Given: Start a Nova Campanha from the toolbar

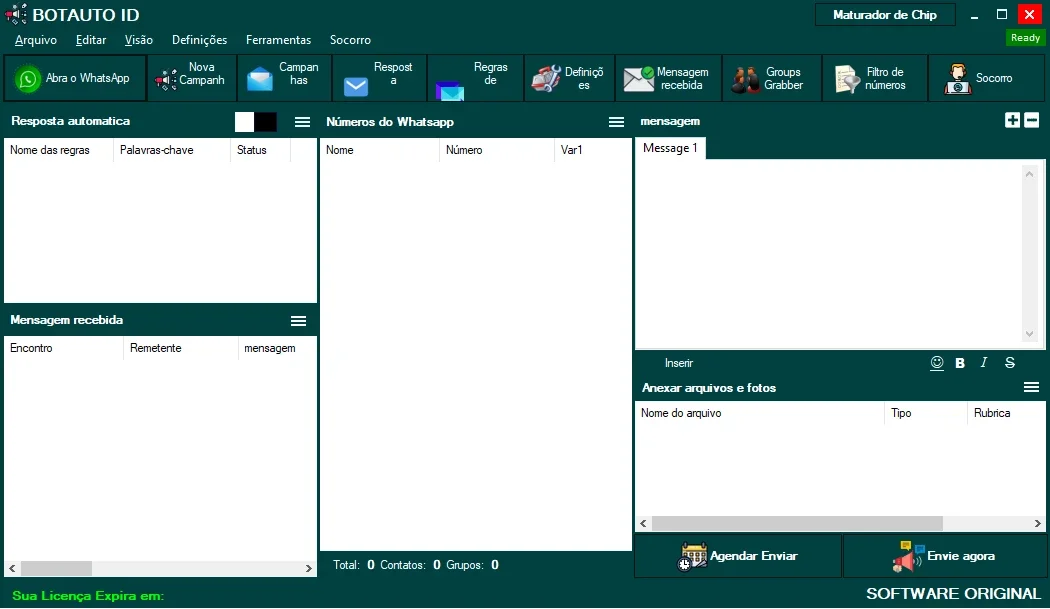Looking at the screenshot, I should [192, 78].
